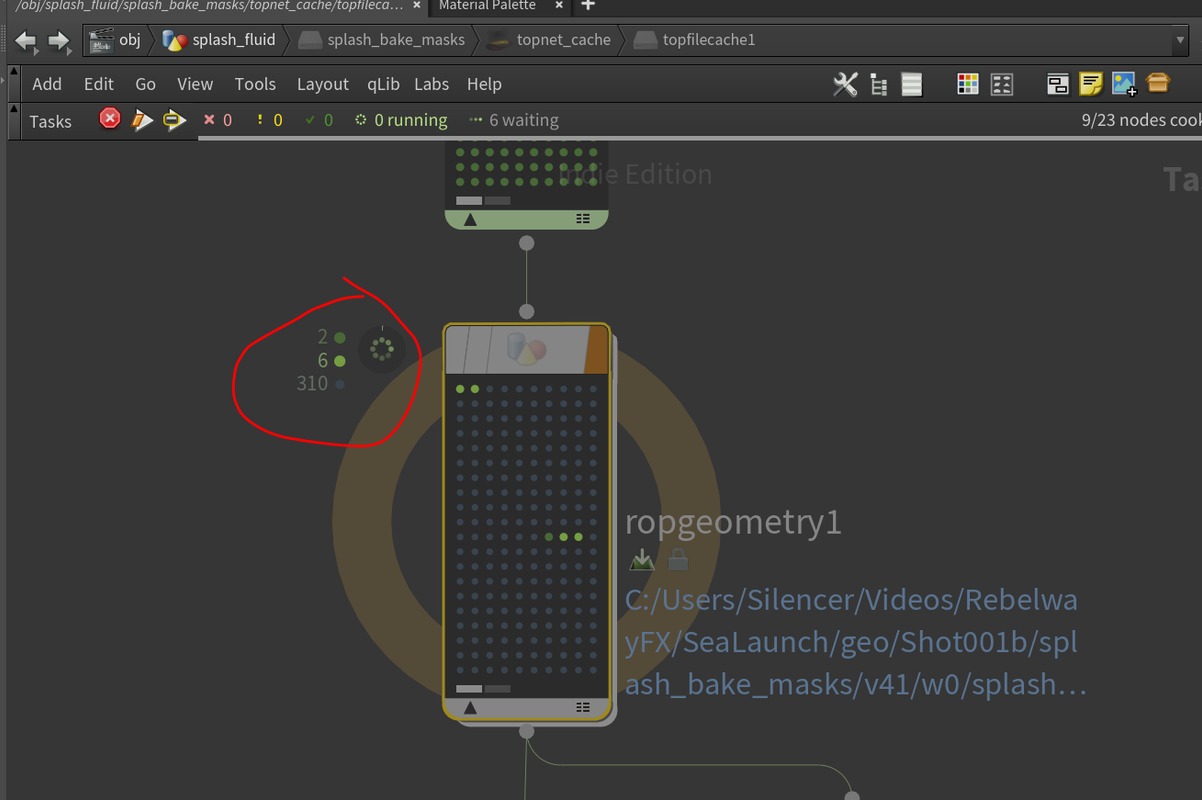Screen dimensions: 1202x800
Task: Click the upper node's output connector dot
Action: [527, 243]
